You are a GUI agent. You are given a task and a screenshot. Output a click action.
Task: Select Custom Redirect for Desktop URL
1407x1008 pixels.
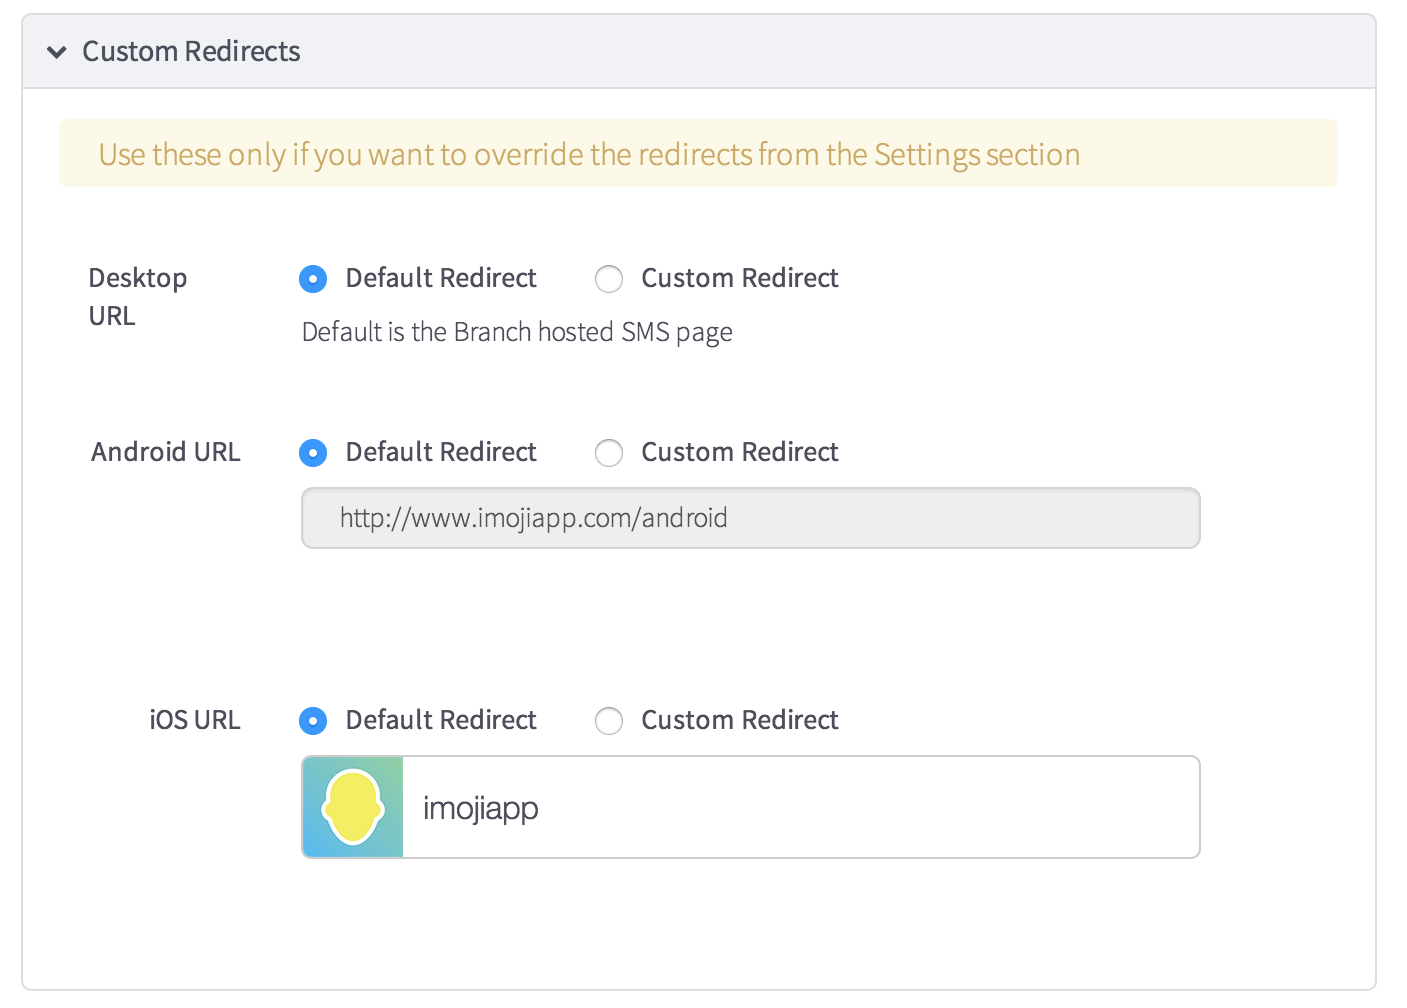tap(609, 279)
